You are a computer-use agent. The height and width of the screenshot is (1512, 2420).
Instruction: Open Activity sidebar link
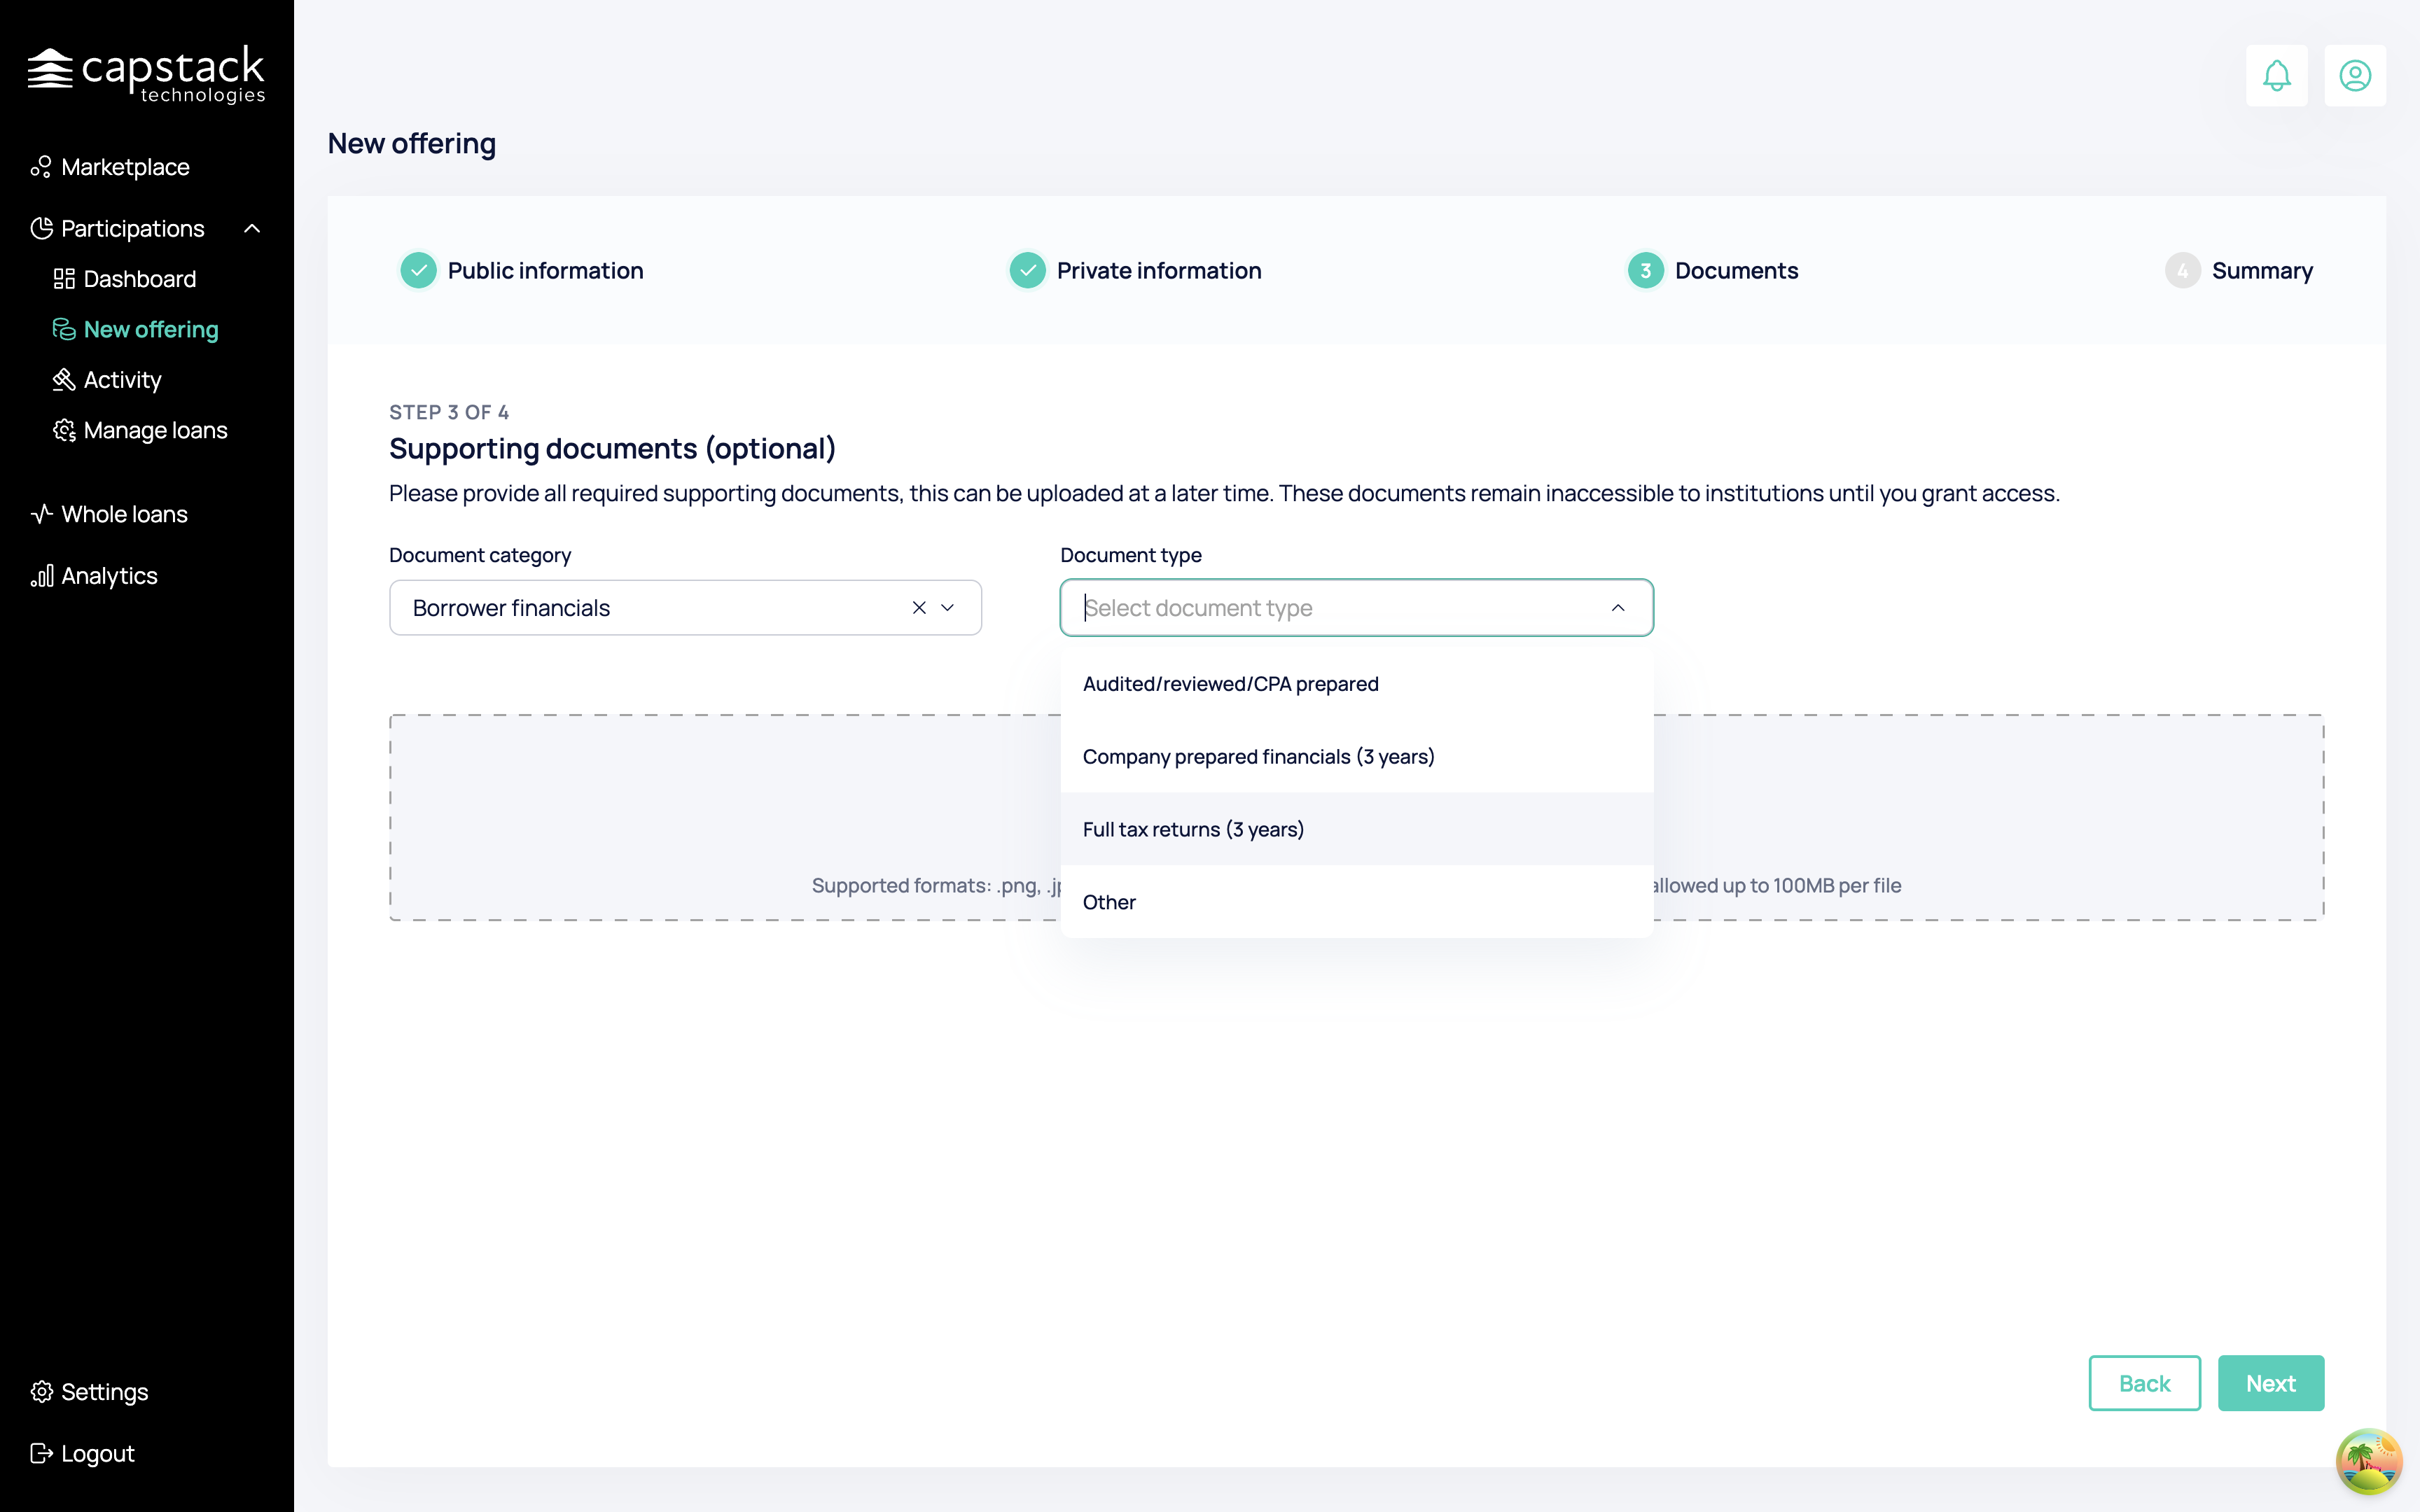click(122, 380)
